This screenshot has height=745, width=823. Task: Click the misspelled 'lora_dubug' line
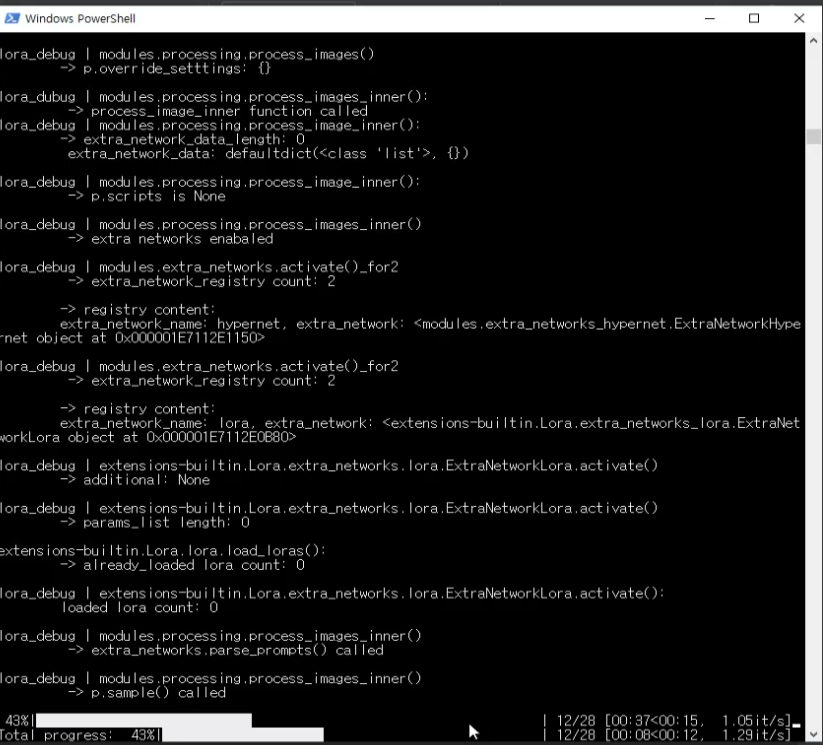click(214, 97)
